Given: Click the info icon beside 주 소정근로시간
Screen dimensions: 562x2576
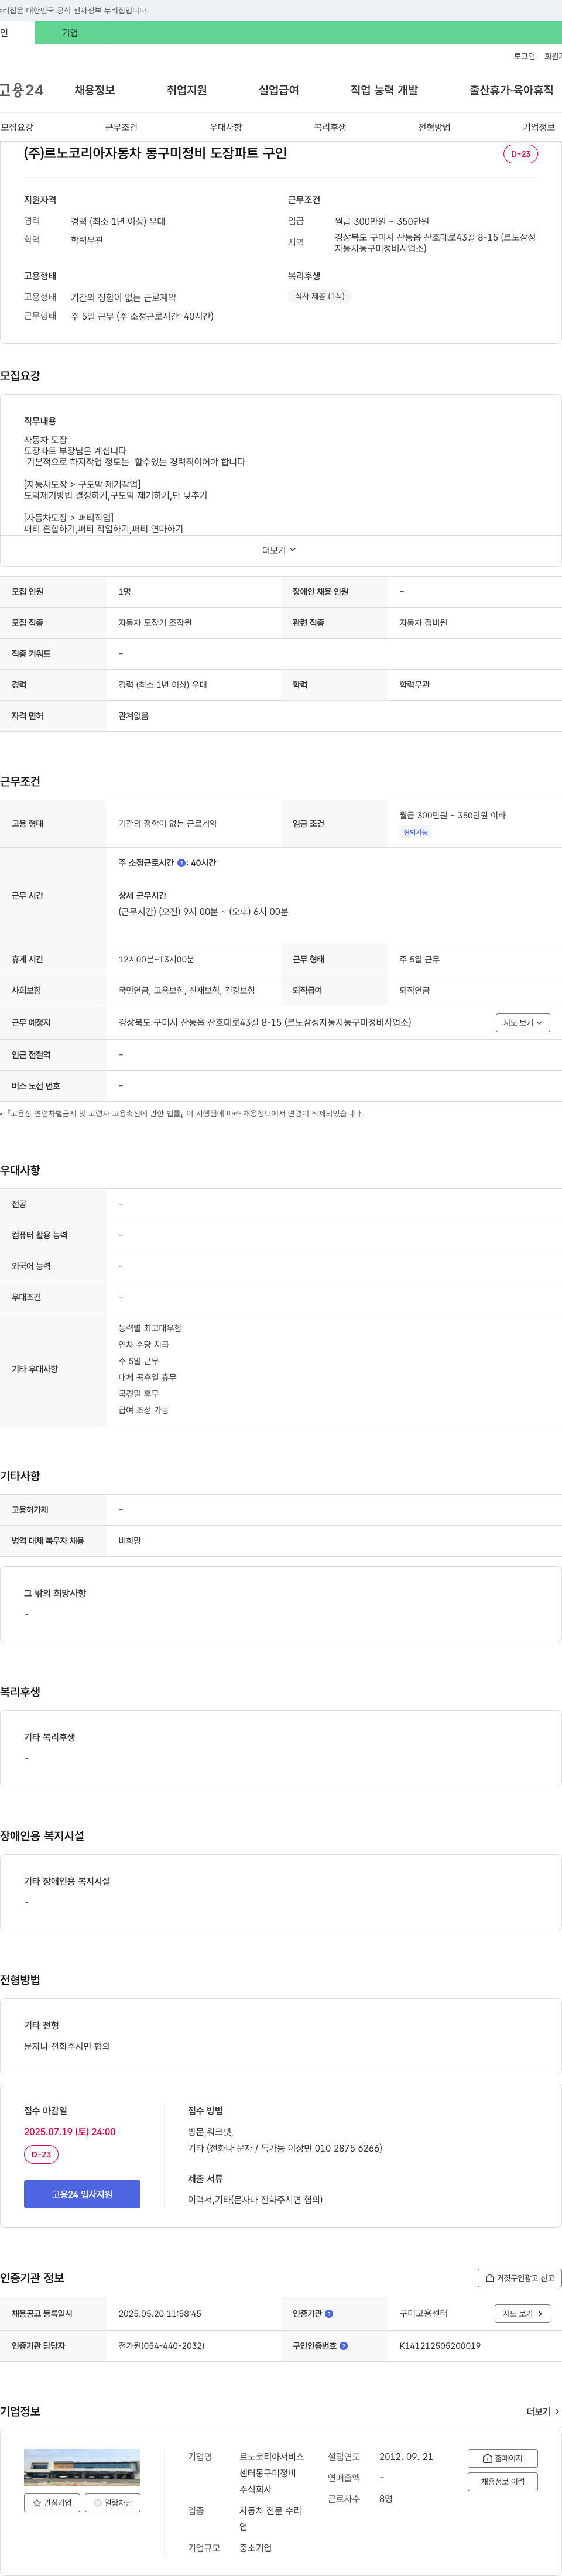Looking at the screenshot, I should (181, 862).
